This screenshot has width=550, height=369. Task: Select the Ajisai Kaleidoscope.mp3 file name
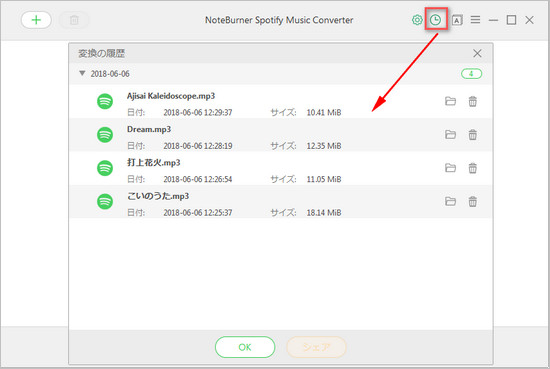[171, 96]
